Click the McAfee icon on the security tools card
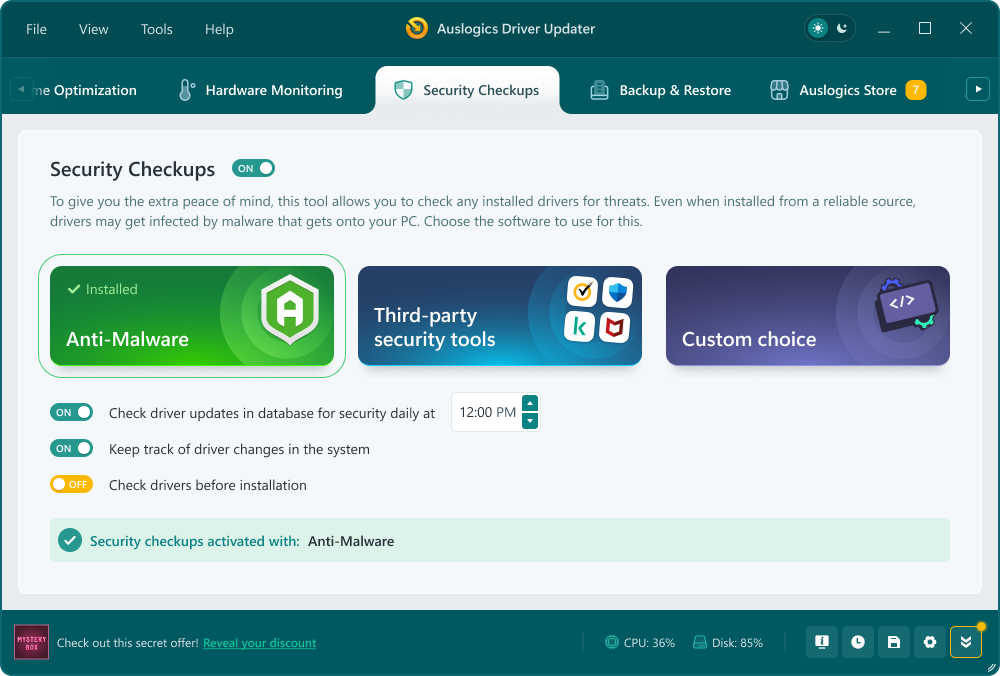 [614, 327]
